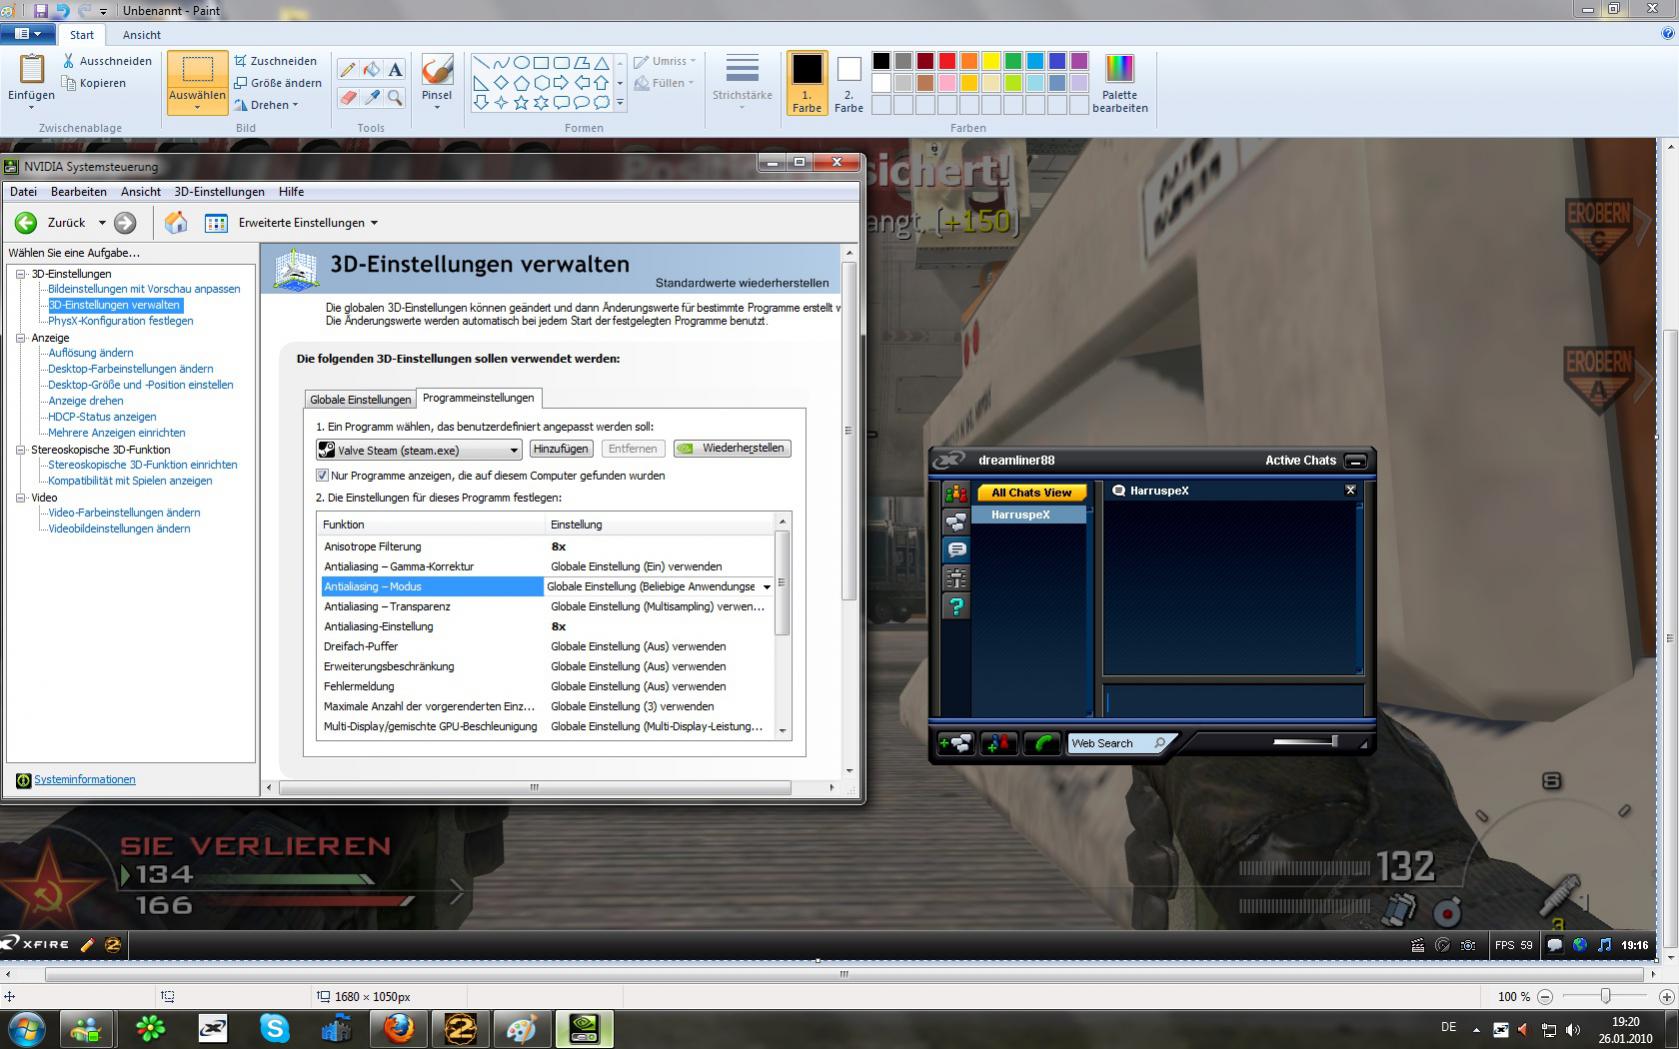Adjust the Paint zoom slider
The image size is (1679, 1049).
click(1605, 997)
